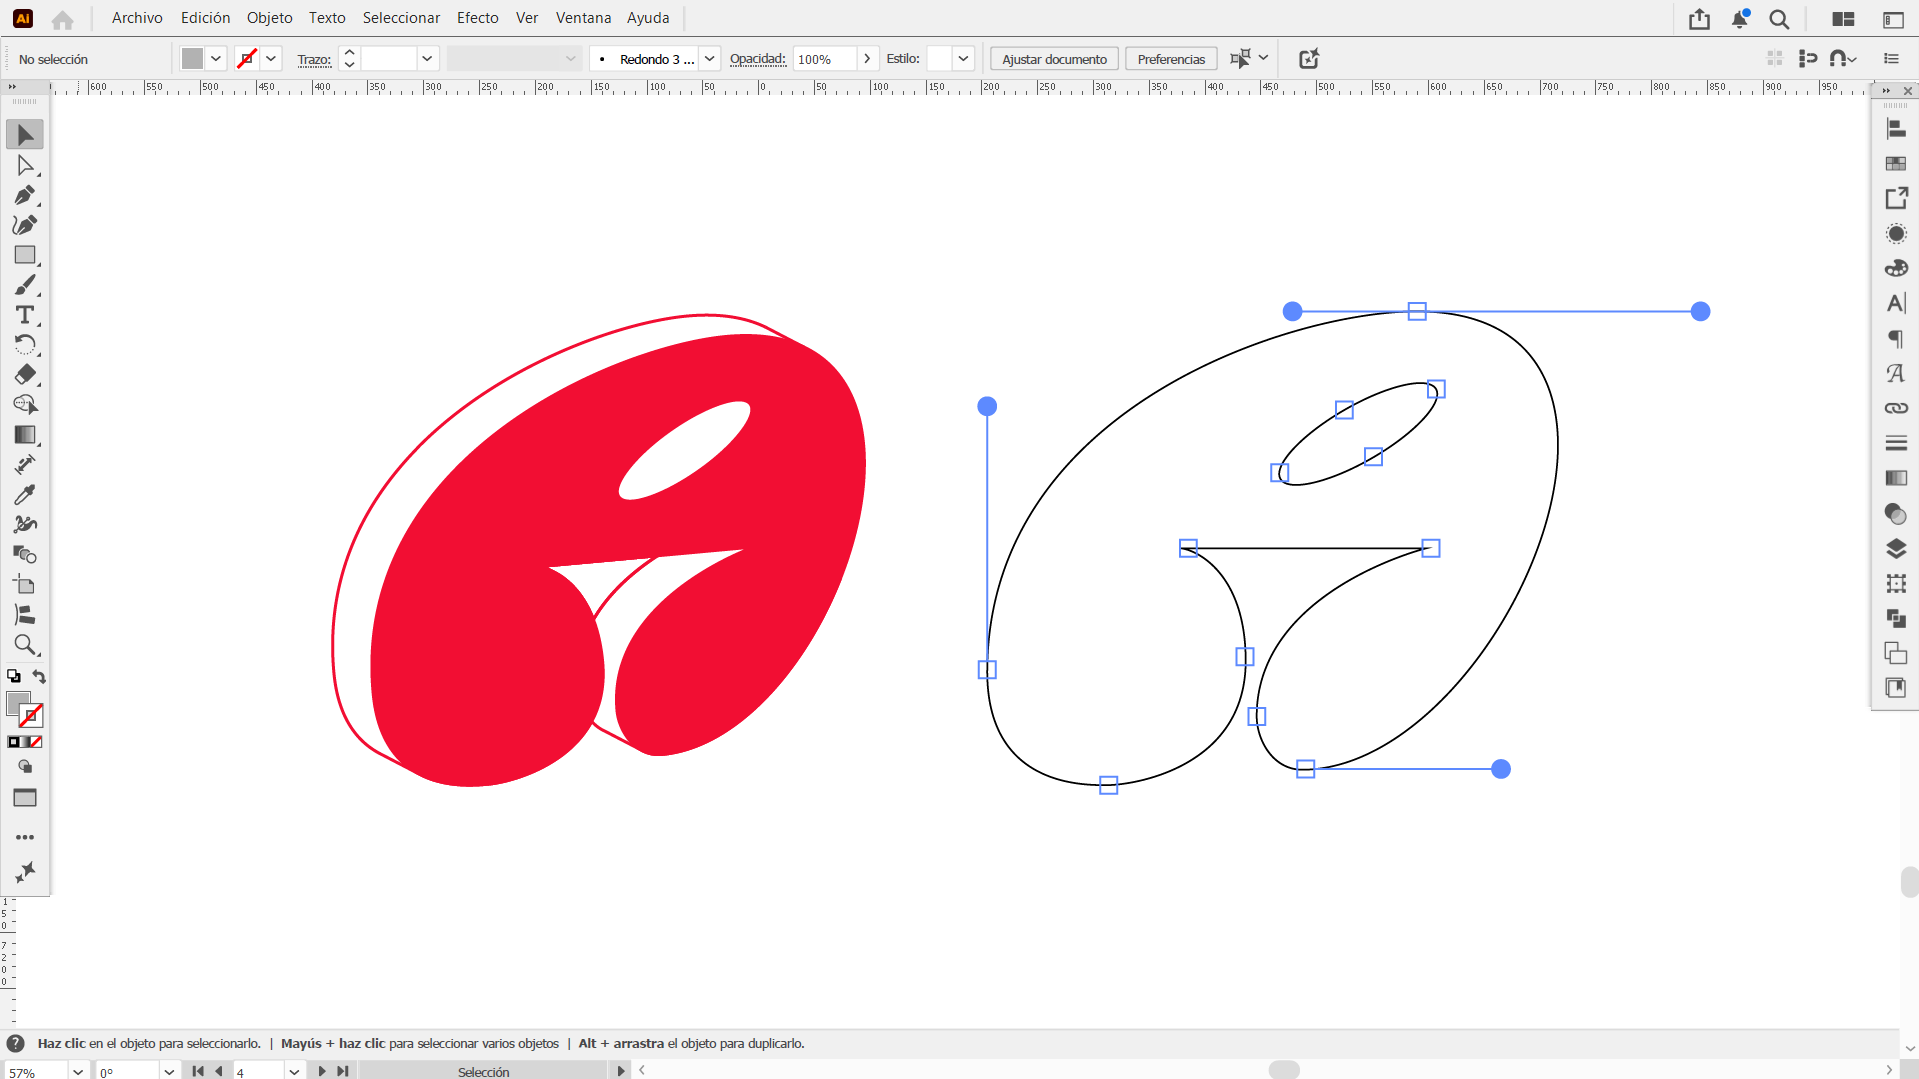Open the Layers panel icon
The image size is (1919, 1079).
tap(1896, 549)
